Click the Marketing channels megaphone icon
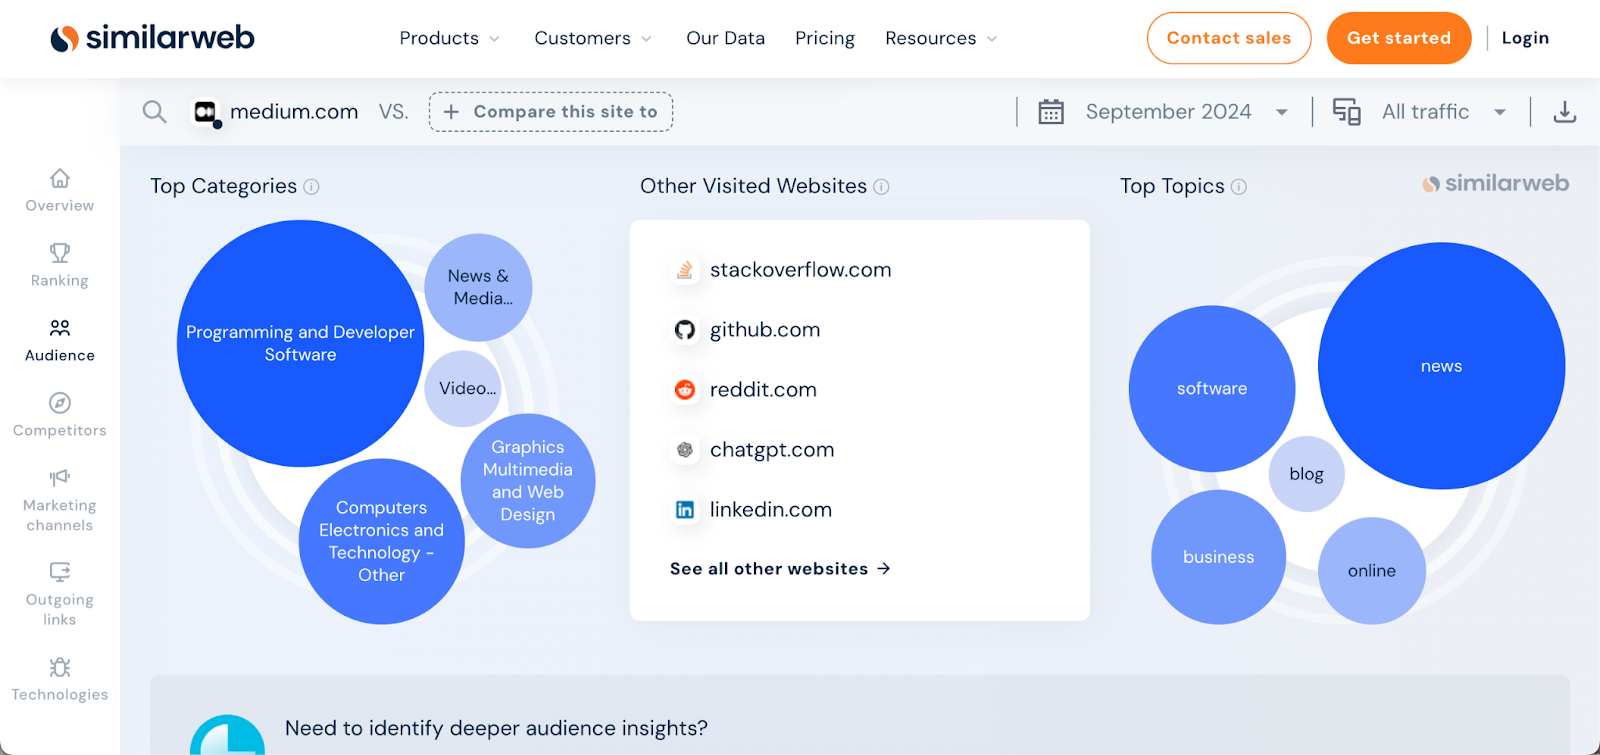 [60, 478]
